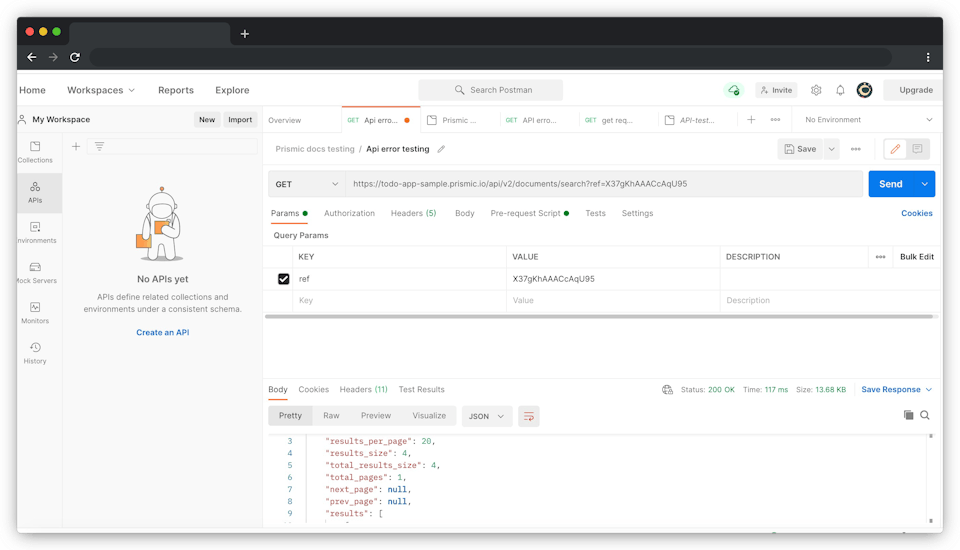Open the more actions ellipsis beside Save
Viewport: 960px width, 550px height.
point(855,149)
